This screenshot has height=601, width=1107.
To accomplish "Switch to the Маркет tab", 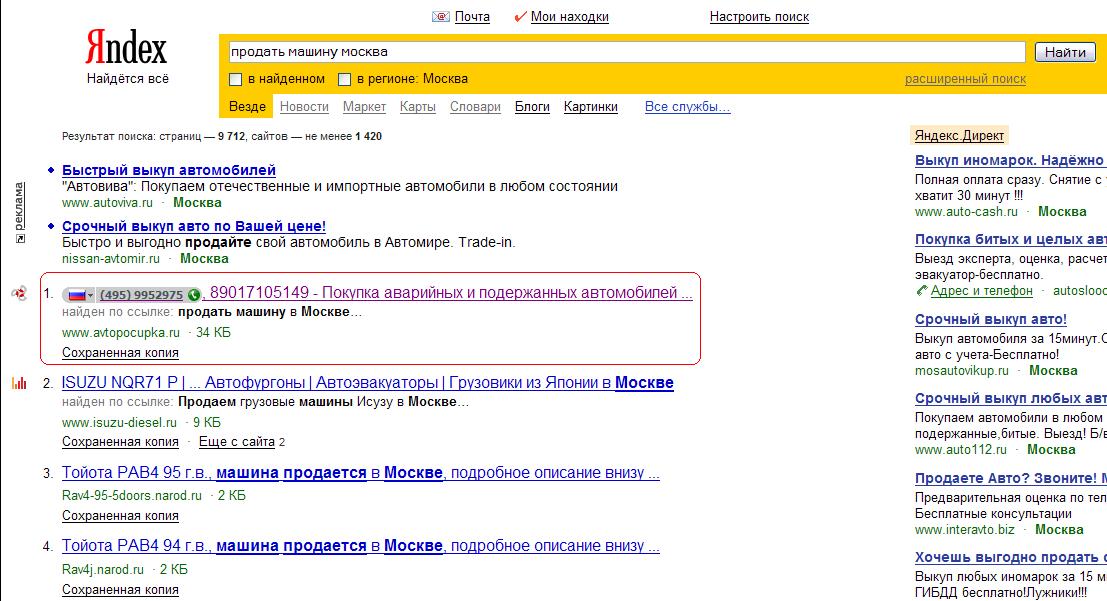I will click(x=364, y=107).
